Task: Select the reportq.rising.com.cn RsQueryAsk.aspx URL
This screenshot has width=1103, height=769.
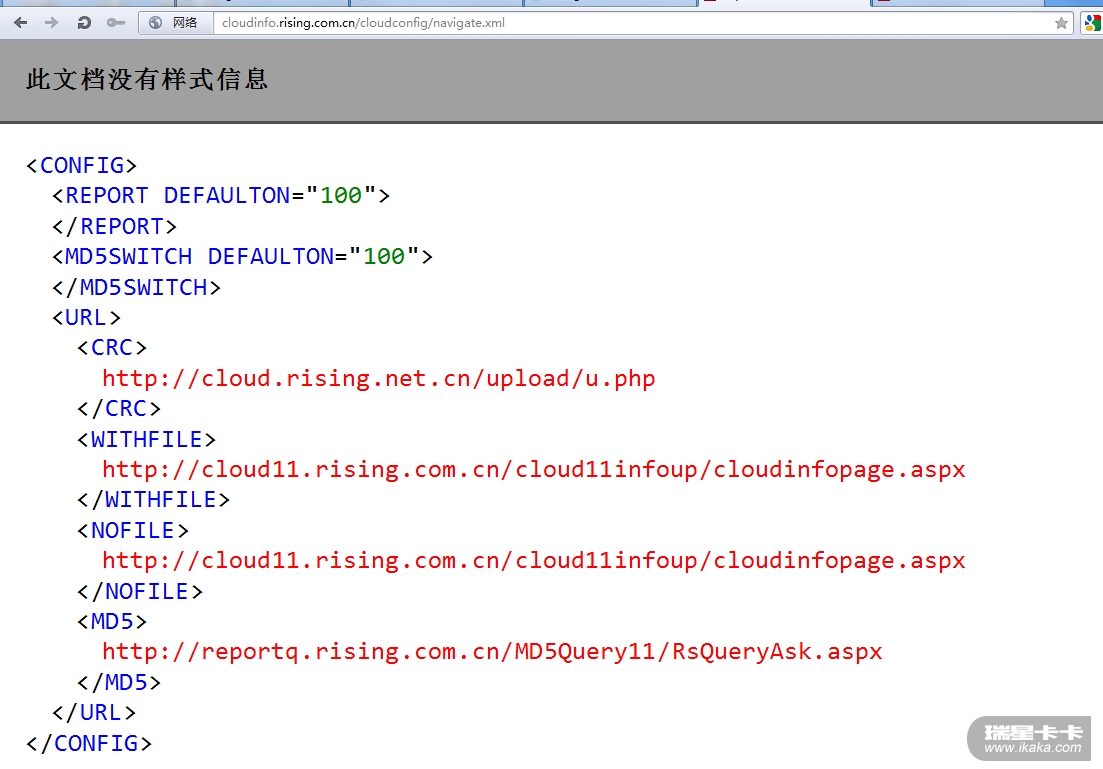Action: coord(492,652)
